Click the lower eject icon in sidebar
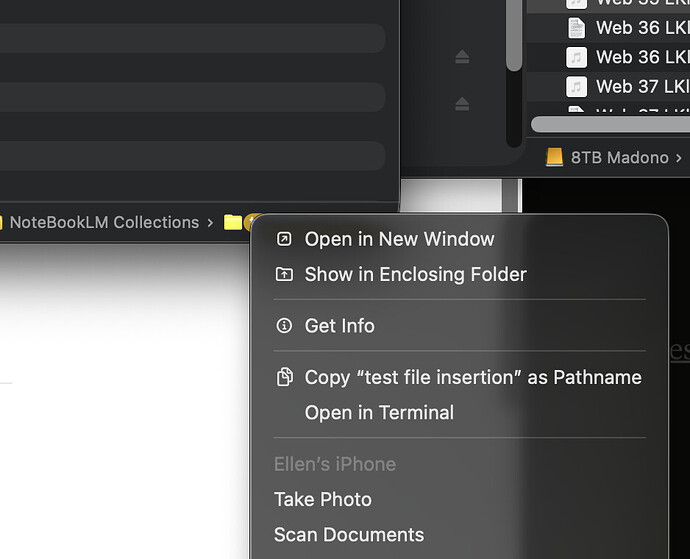This screenshot has width=690, height=559. pyautogui.click(x=462, y=103)
